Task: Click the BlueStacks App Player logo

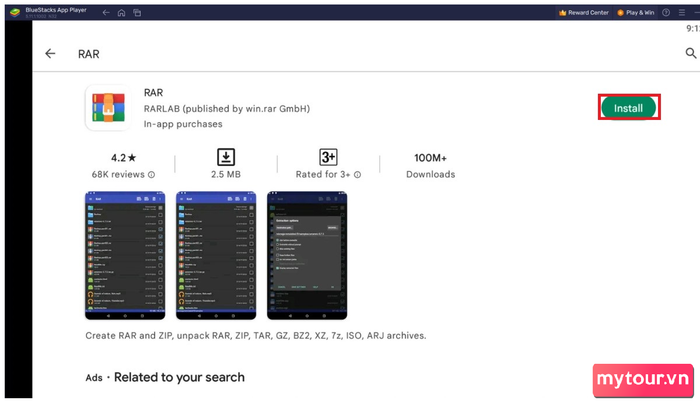Action: [15, 13]
